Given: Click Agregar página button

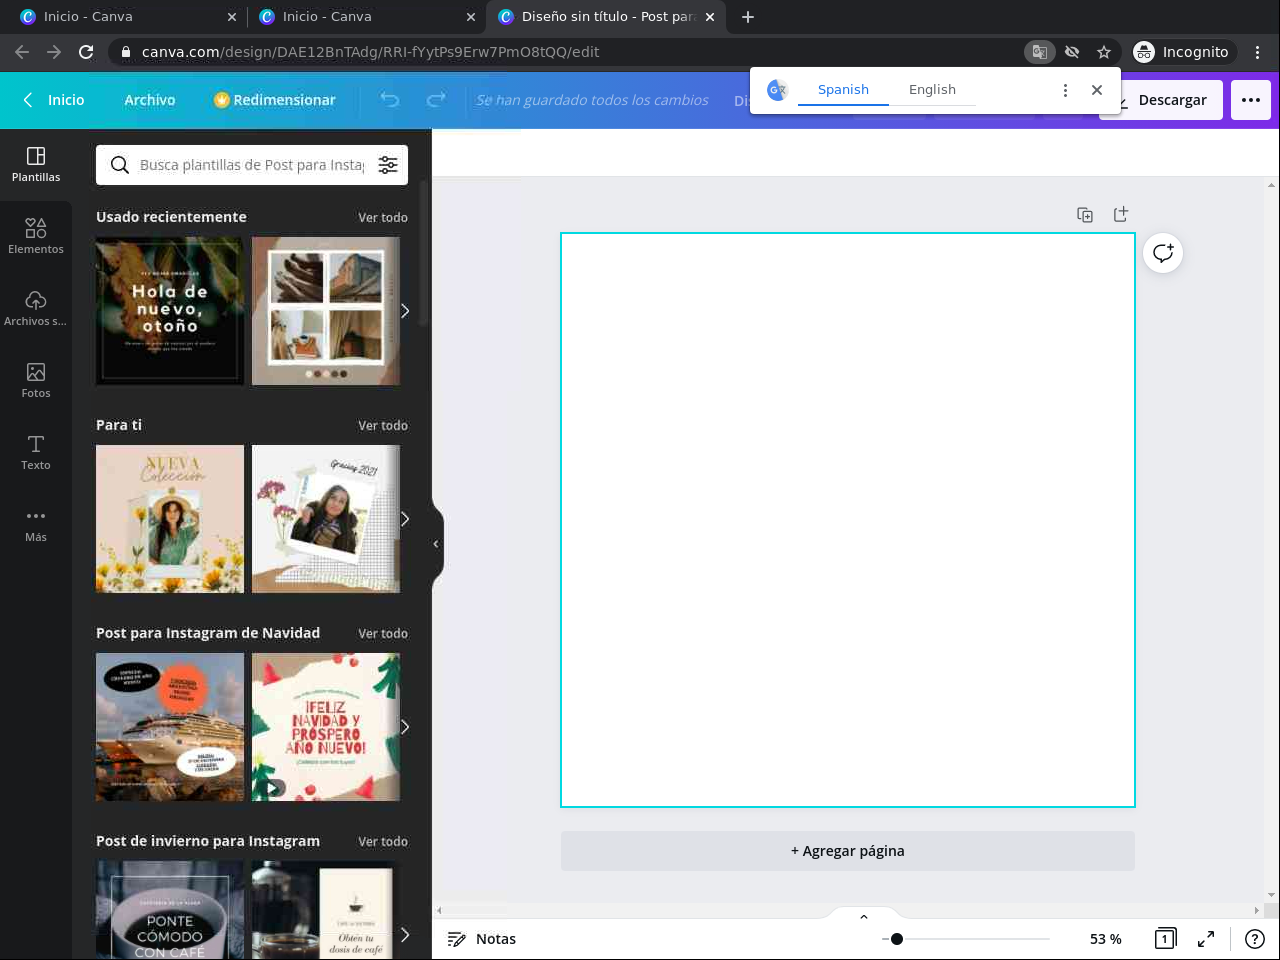Looking at the screenshot, I should [x=848, y=851].
